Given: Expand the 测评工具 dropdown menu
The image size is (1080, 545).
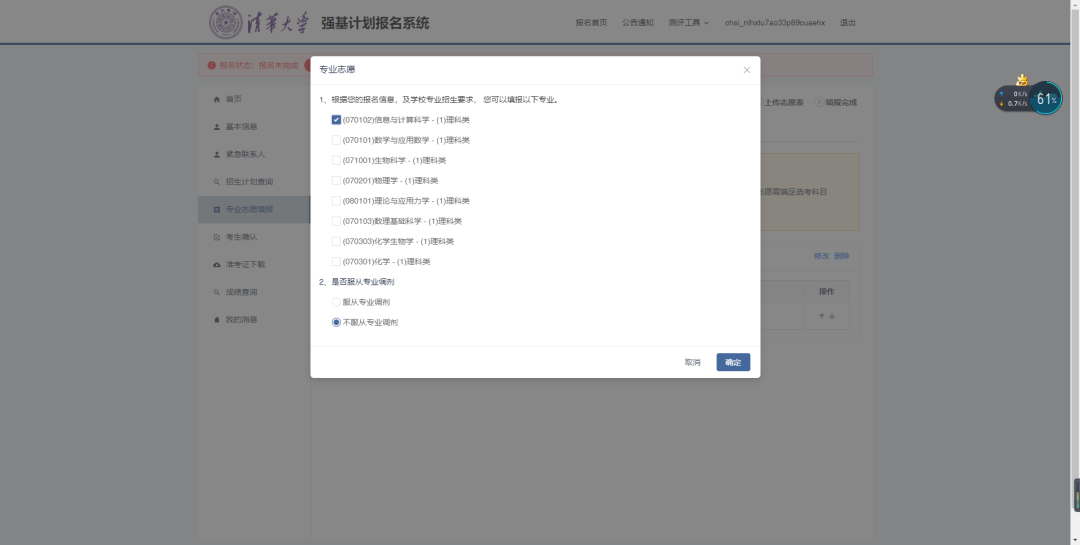Looking at the screenshot, I should pyautogui.click(x=688, y=23).
